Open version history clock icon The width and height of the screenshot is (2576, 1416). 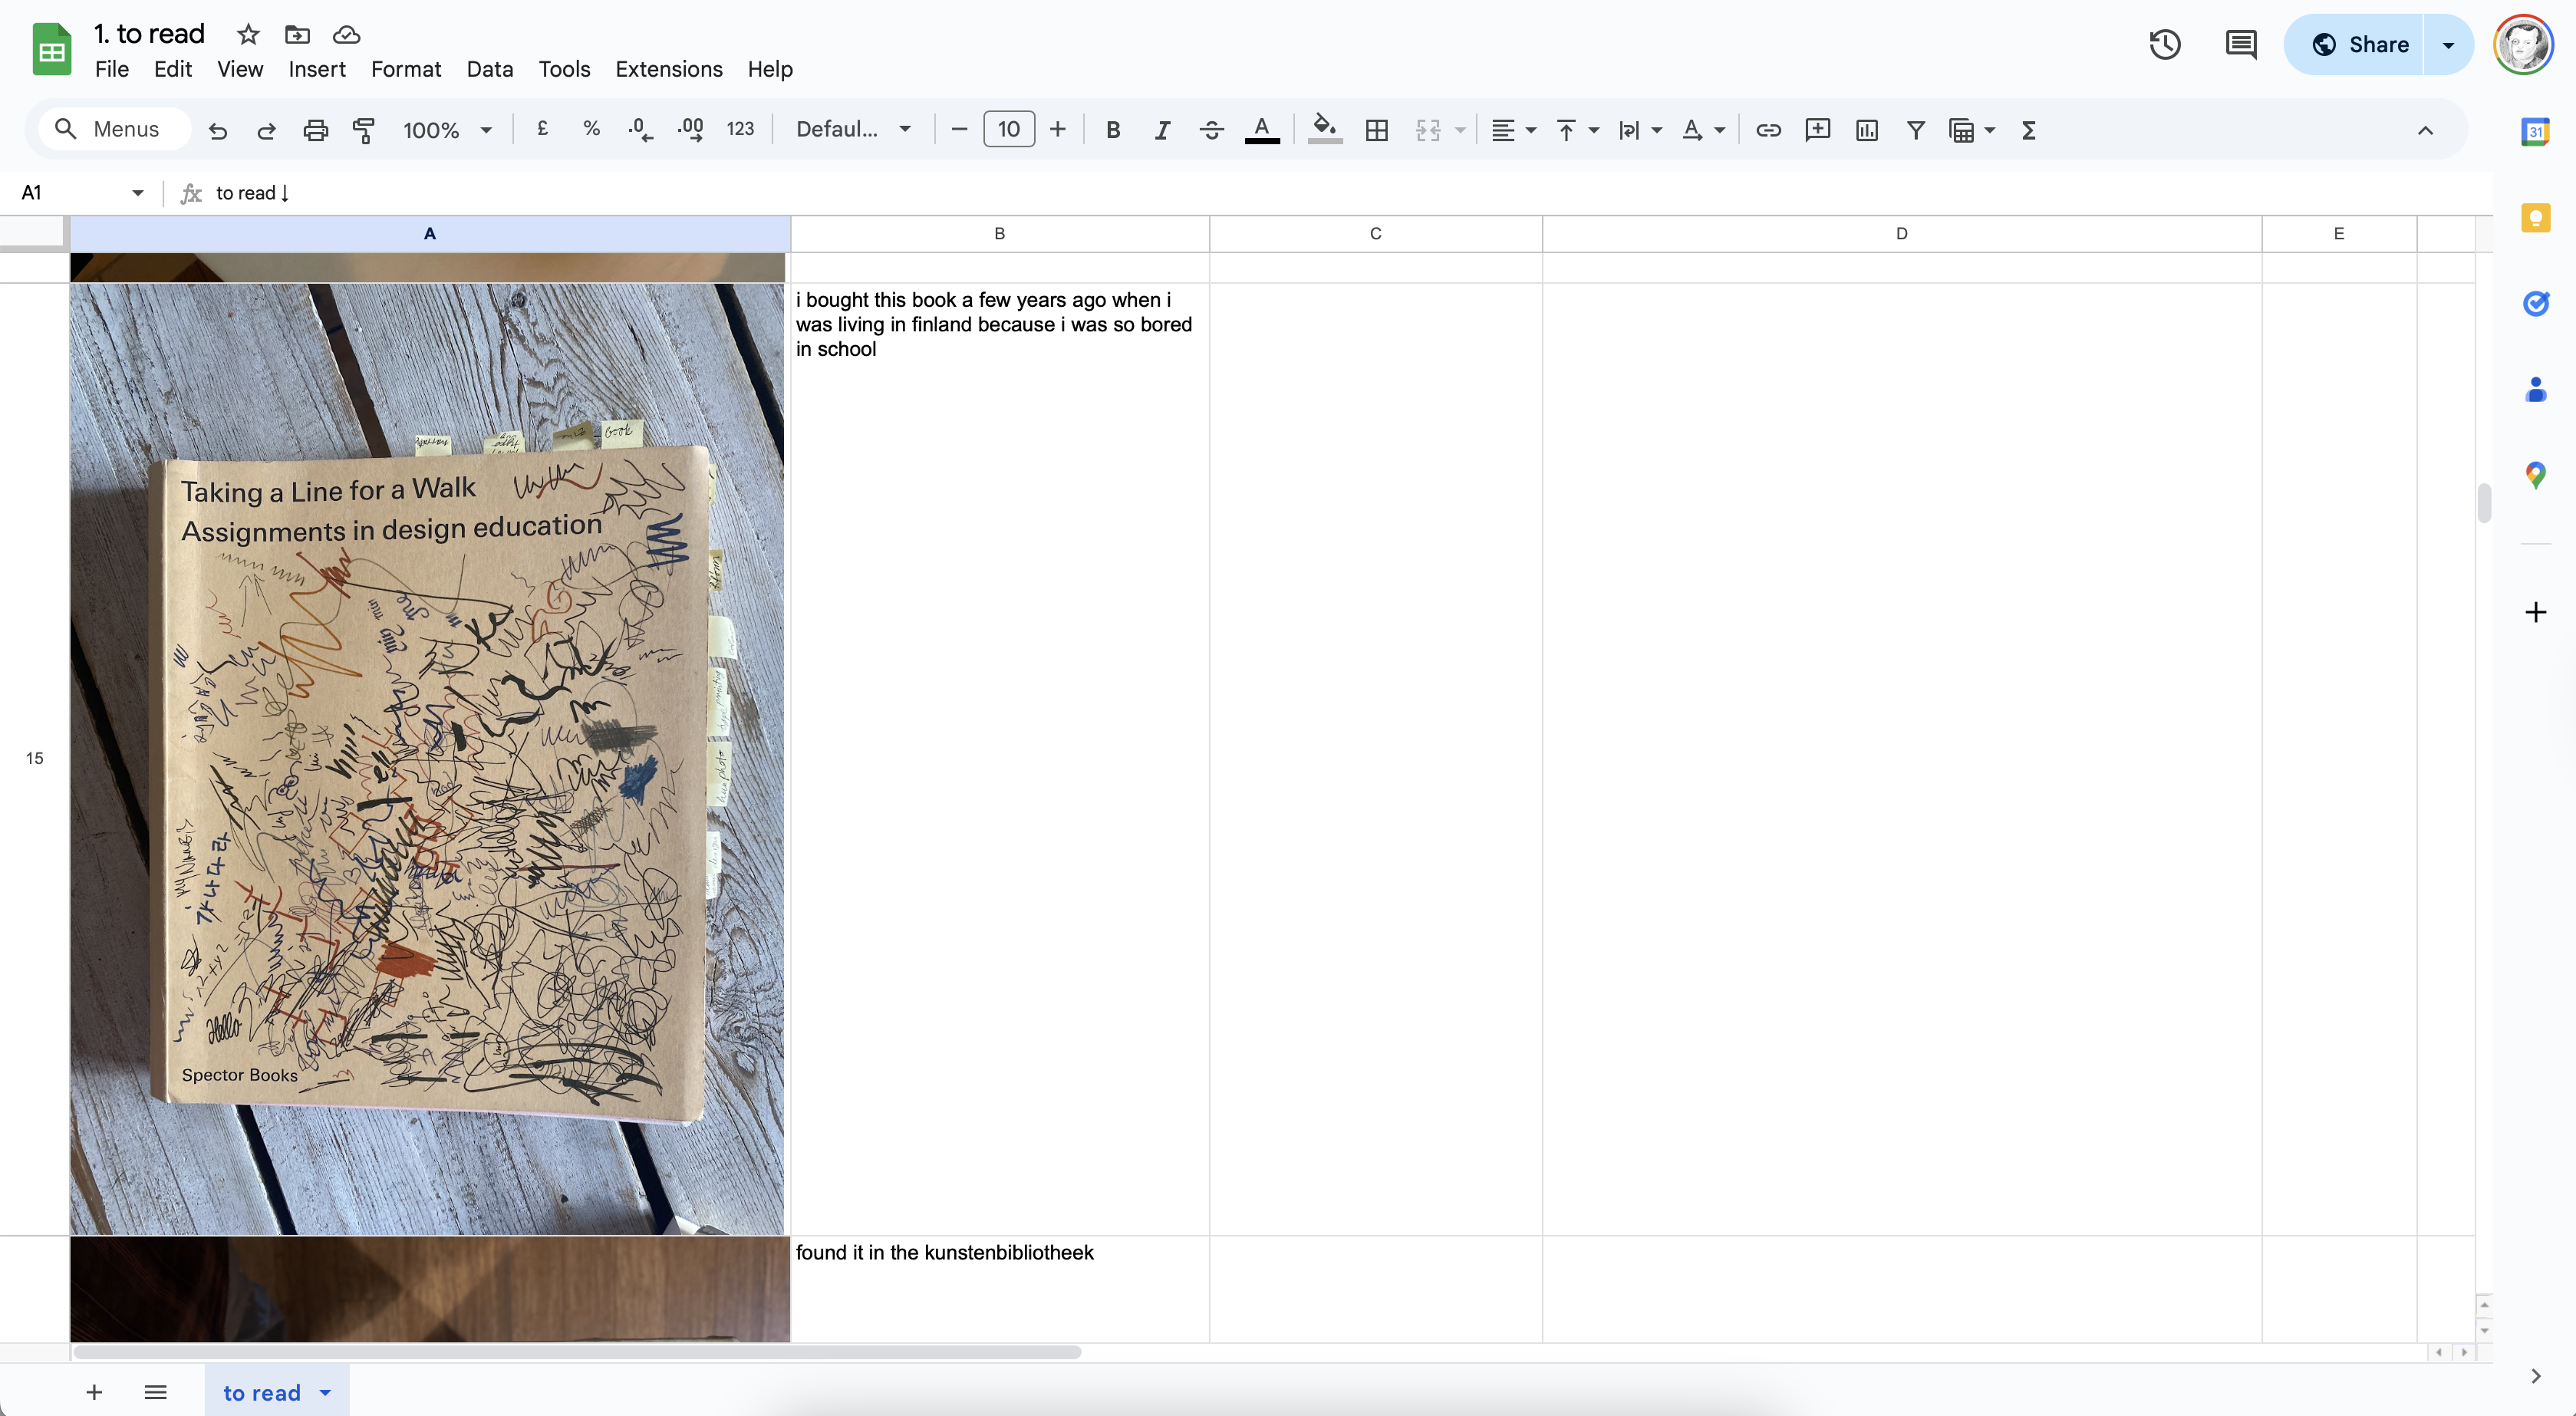pyautogui.click(x=2164, y=45)
